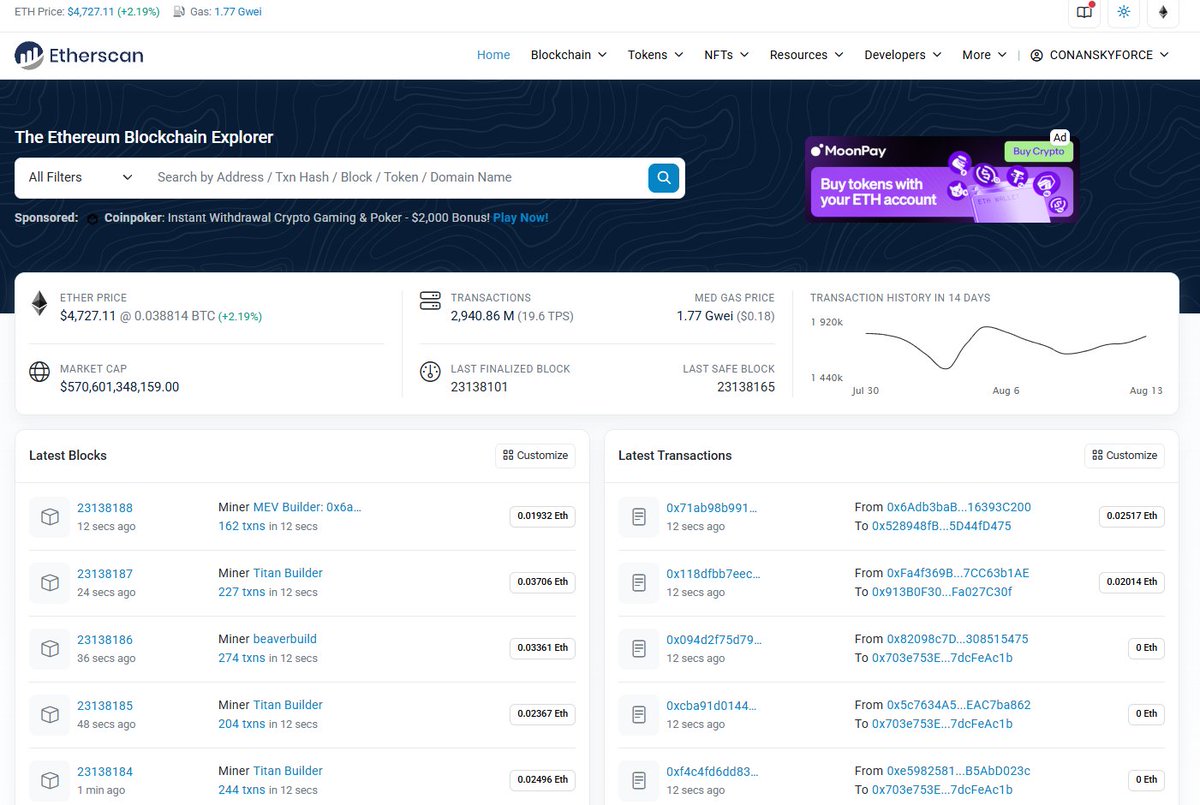Click the 1.77 Gwei gas link in top bar
The width and height of the screenshot is (1200, 805).
click(238, 12)
